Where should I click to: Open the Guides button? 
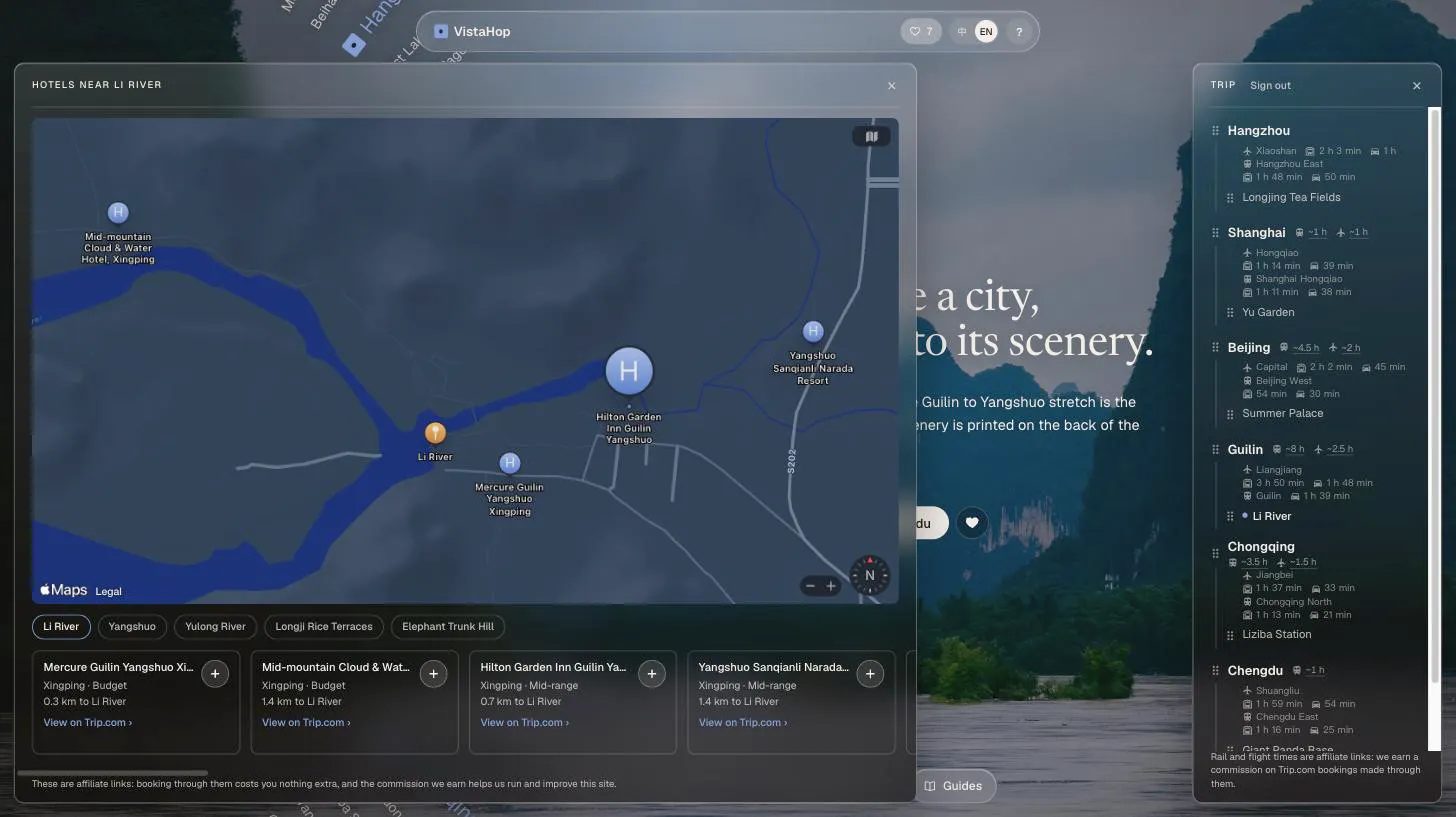click(953, 786)
